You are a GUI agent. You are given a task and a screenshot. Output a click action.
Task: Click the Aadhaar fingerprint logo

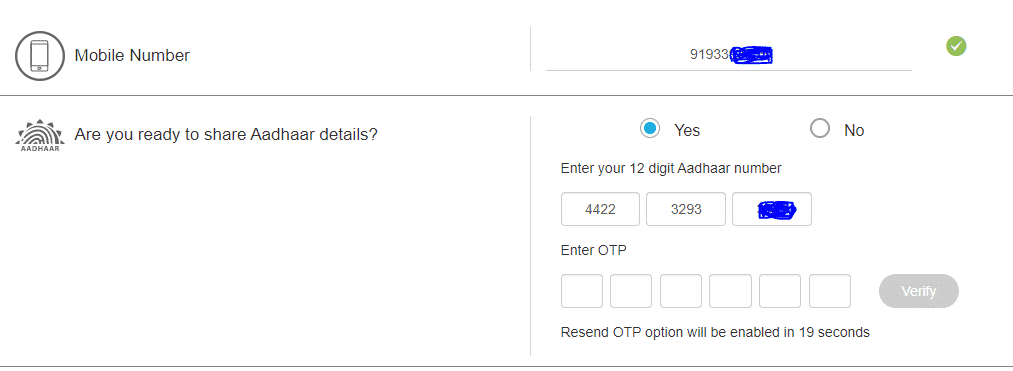tap(39, 135)
